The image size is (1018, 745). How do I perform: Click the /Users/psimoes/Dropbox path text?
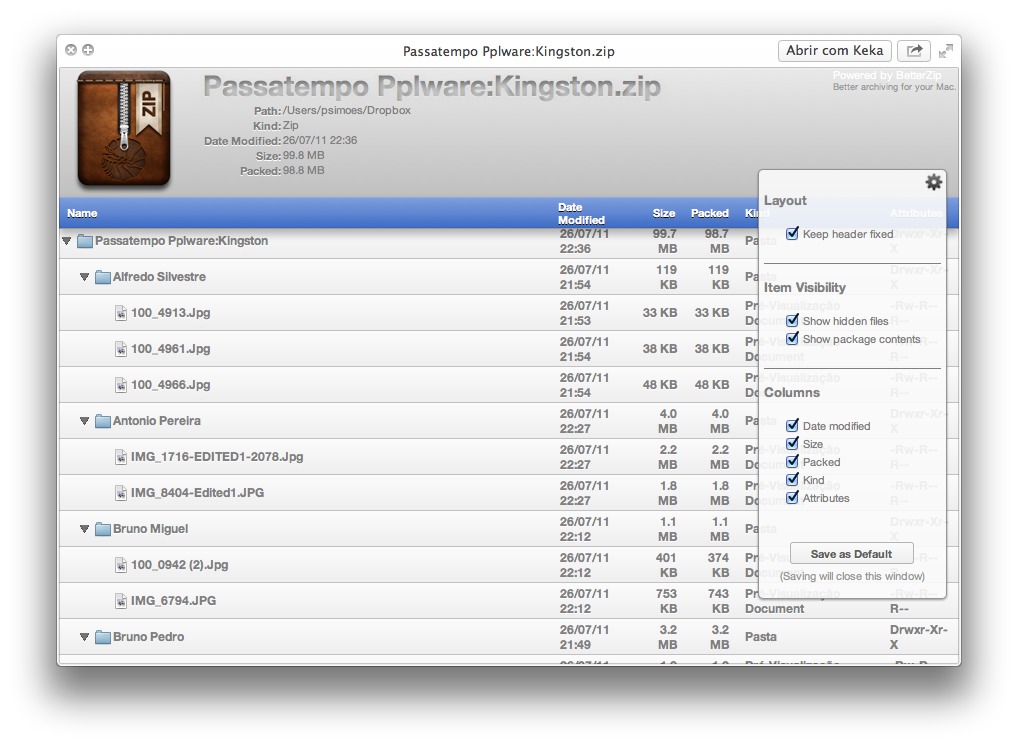(347, 110)
